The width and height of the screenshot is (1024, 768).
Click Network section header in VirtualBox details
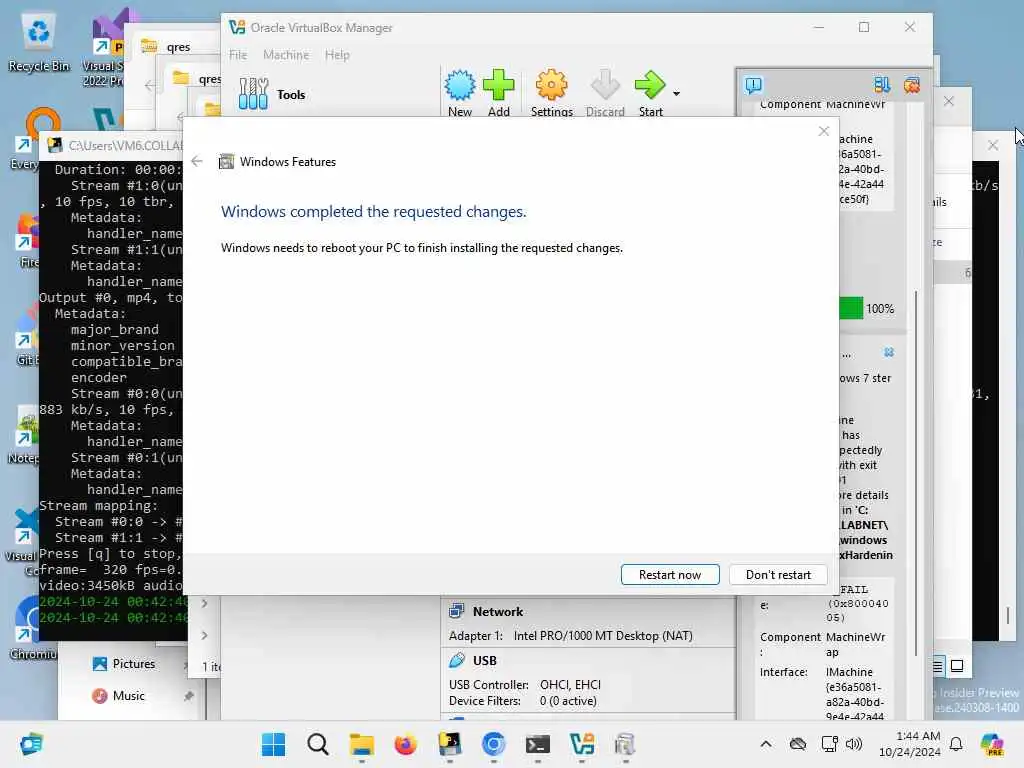(x=498, y=611)
